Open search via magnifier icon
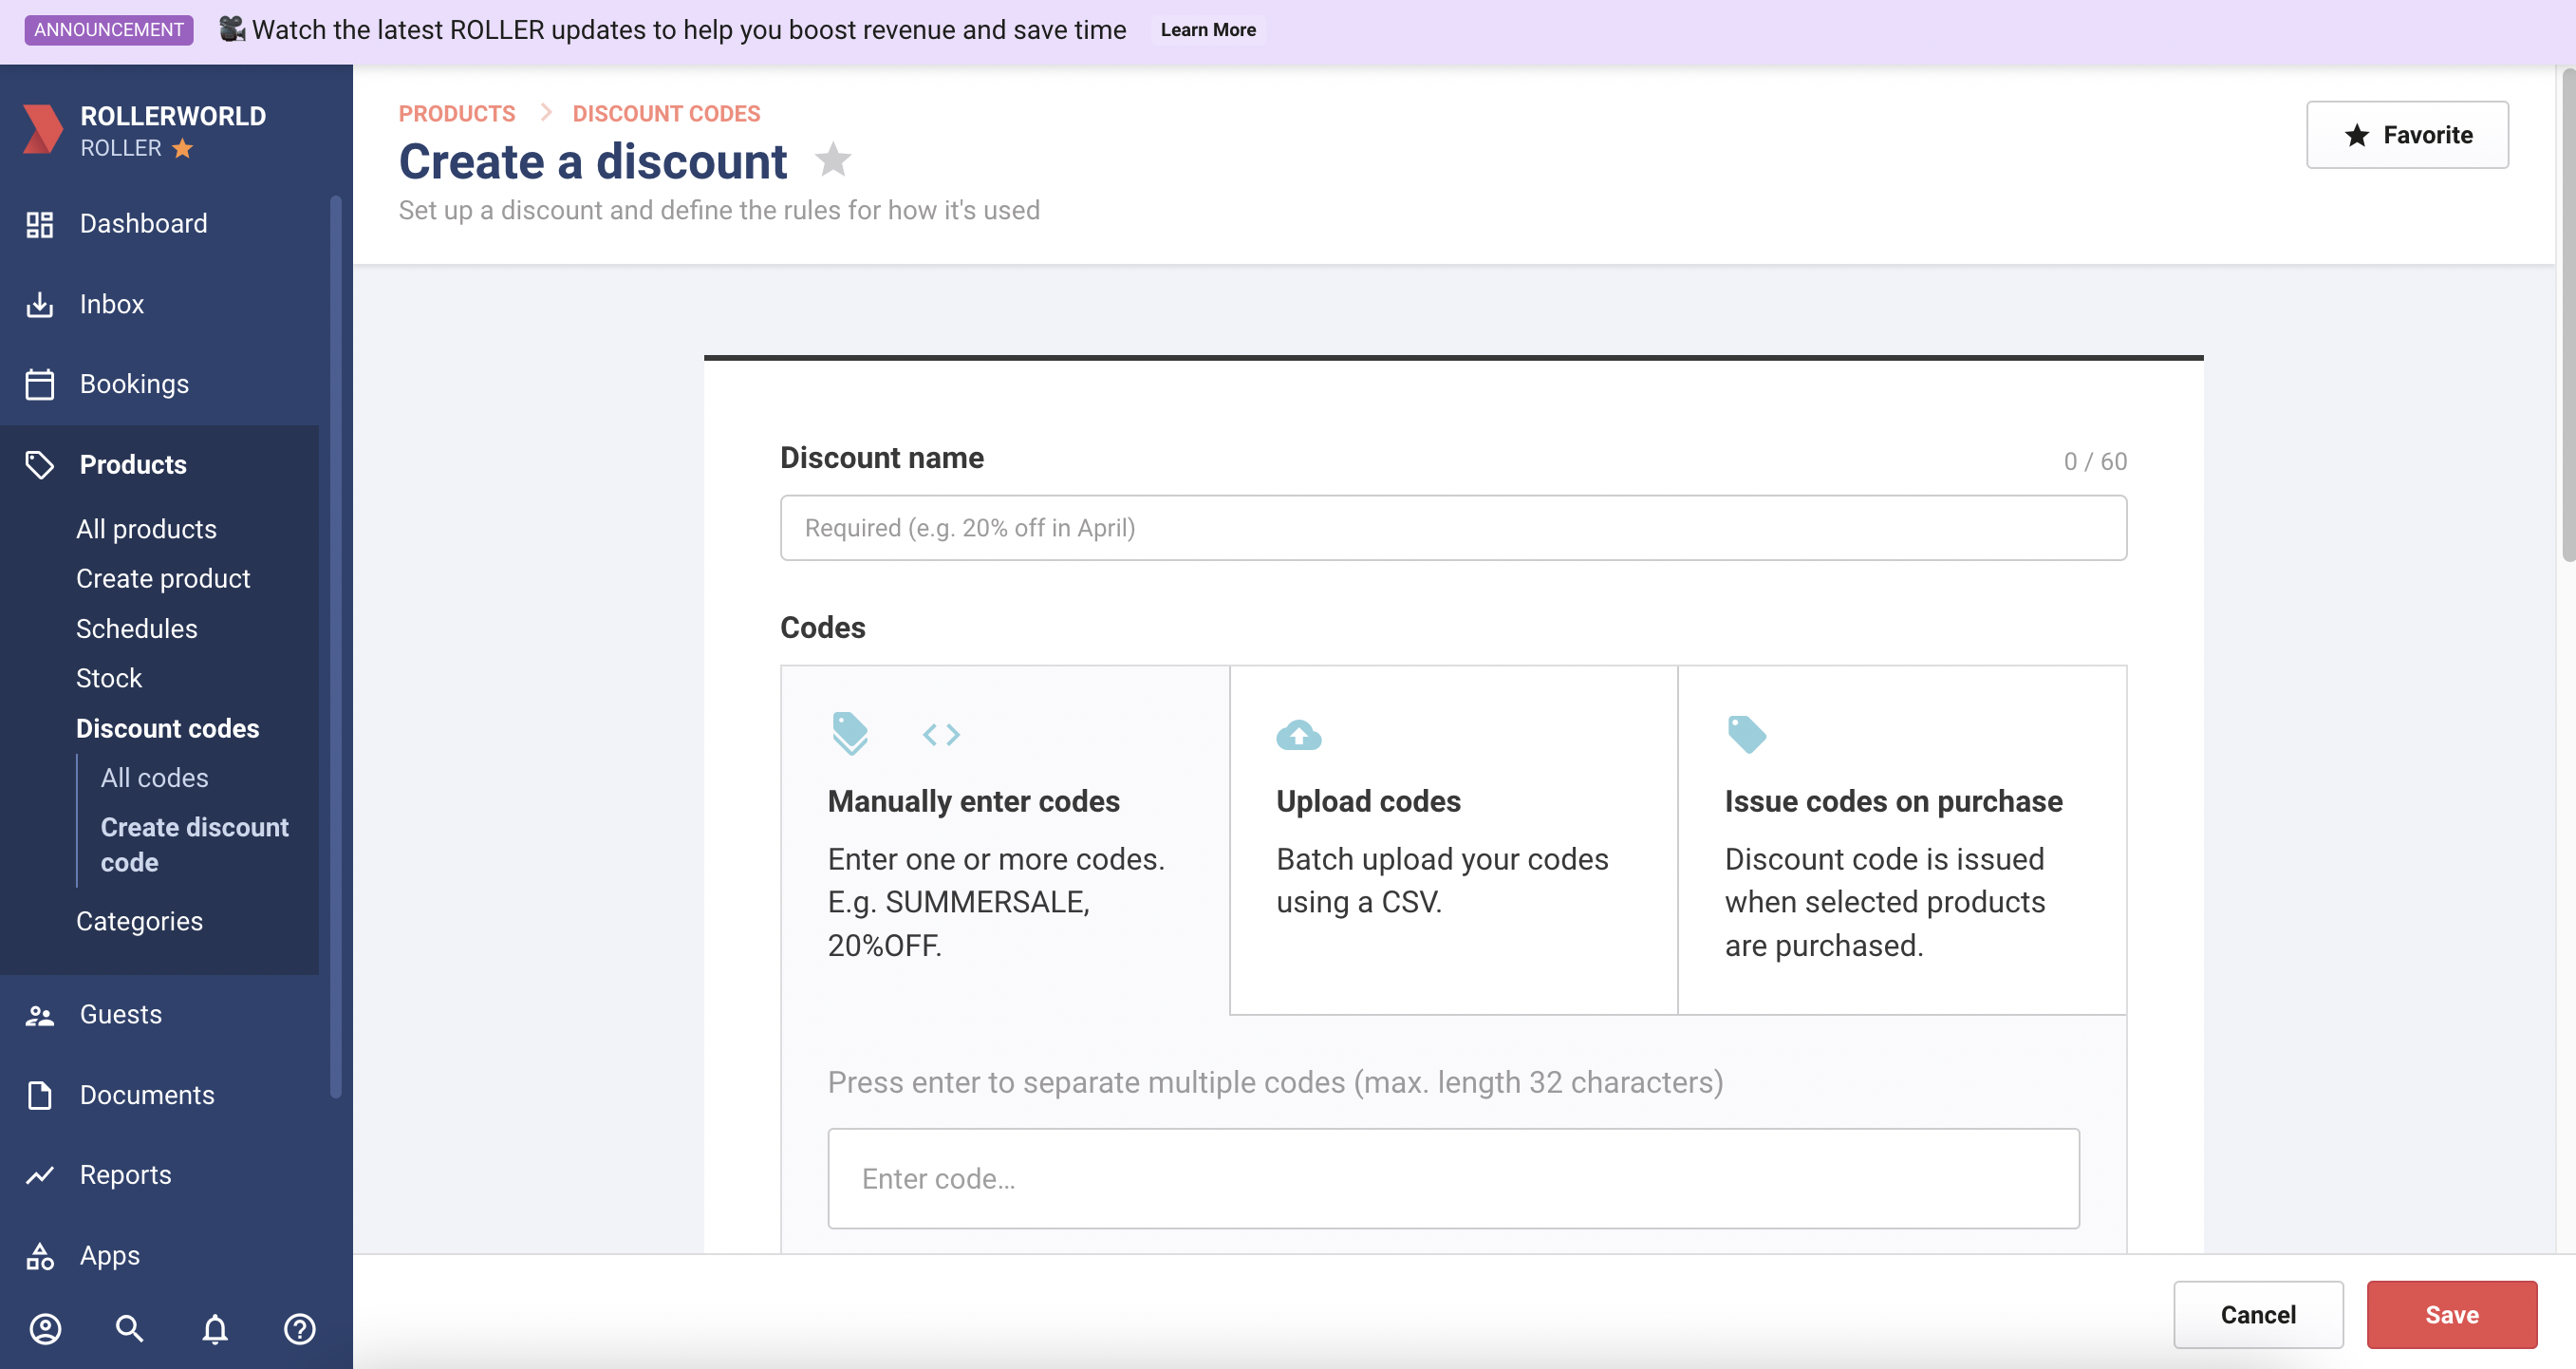 130,1329
